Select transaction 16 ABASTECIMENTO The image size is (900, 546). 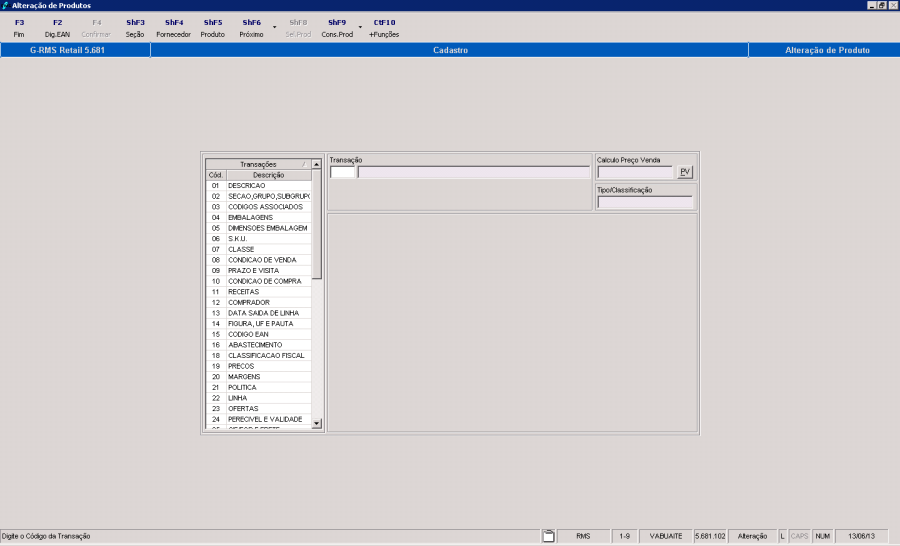(x=258, y=345)
